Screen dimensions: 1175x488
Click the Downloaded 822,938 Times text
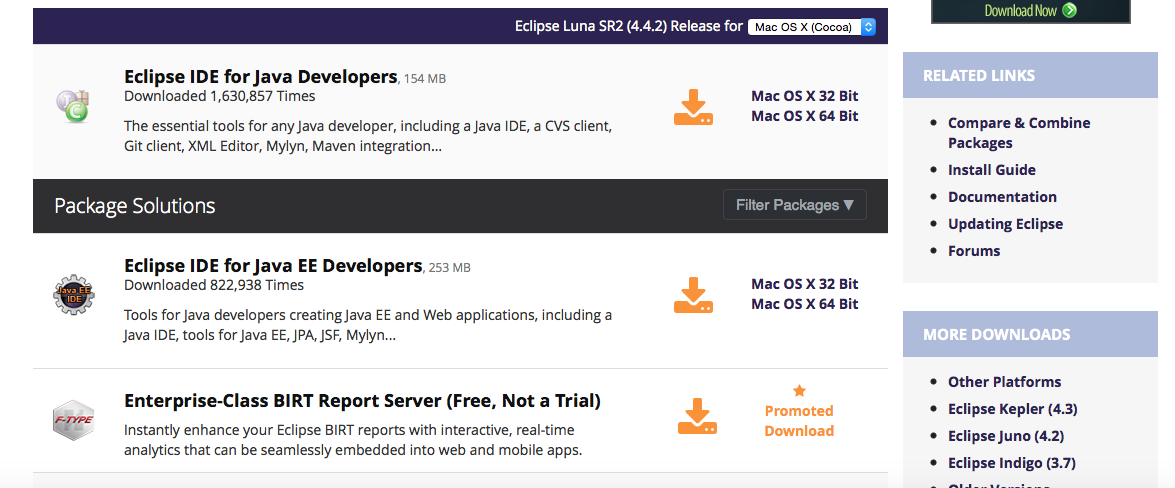[x=214, y=285]
